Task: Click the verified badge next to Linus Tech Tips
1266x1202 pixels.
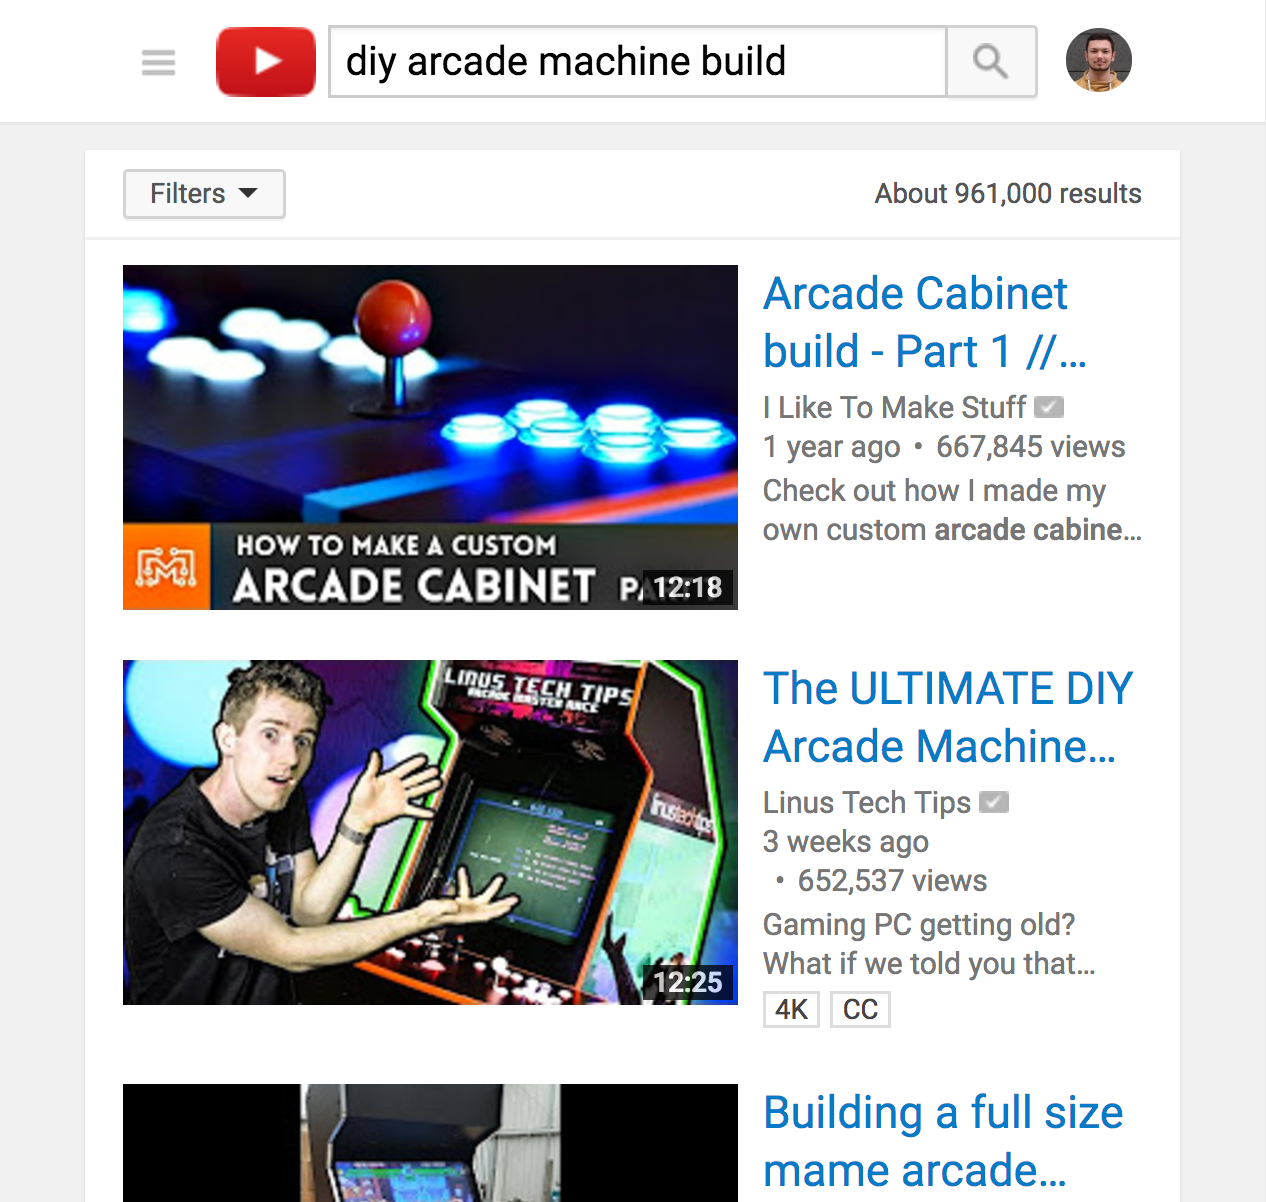Action: coord(994,801)
